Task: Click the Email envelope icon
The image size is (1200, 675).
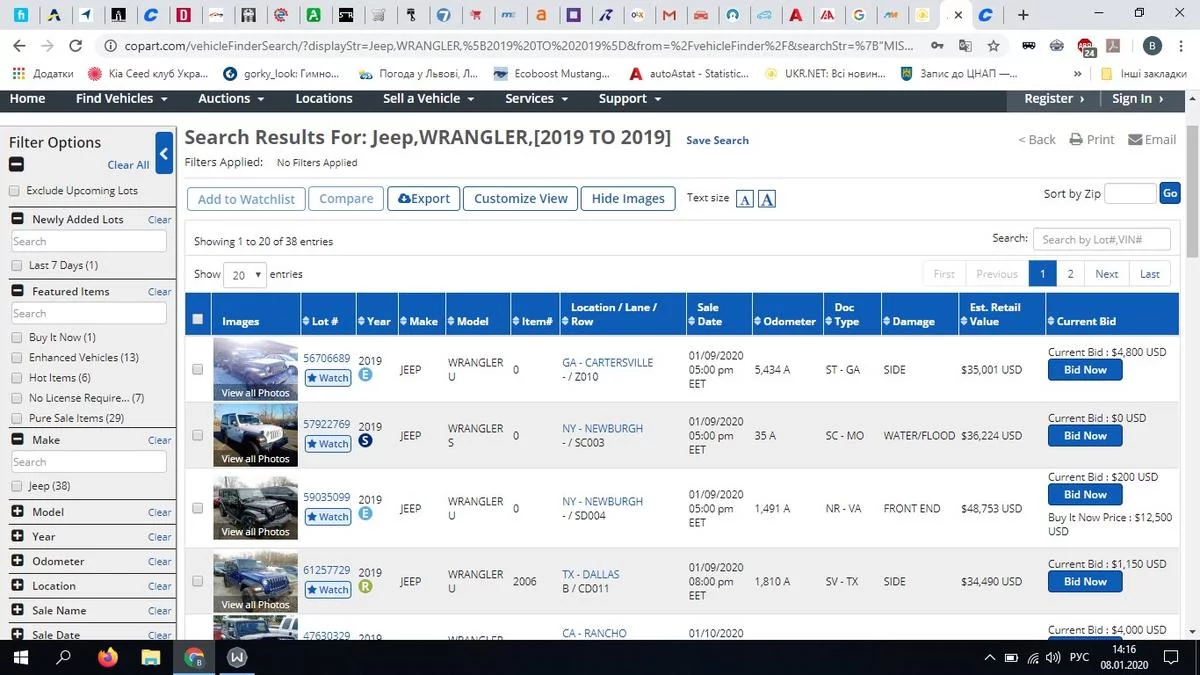Action: (1135, 140)
